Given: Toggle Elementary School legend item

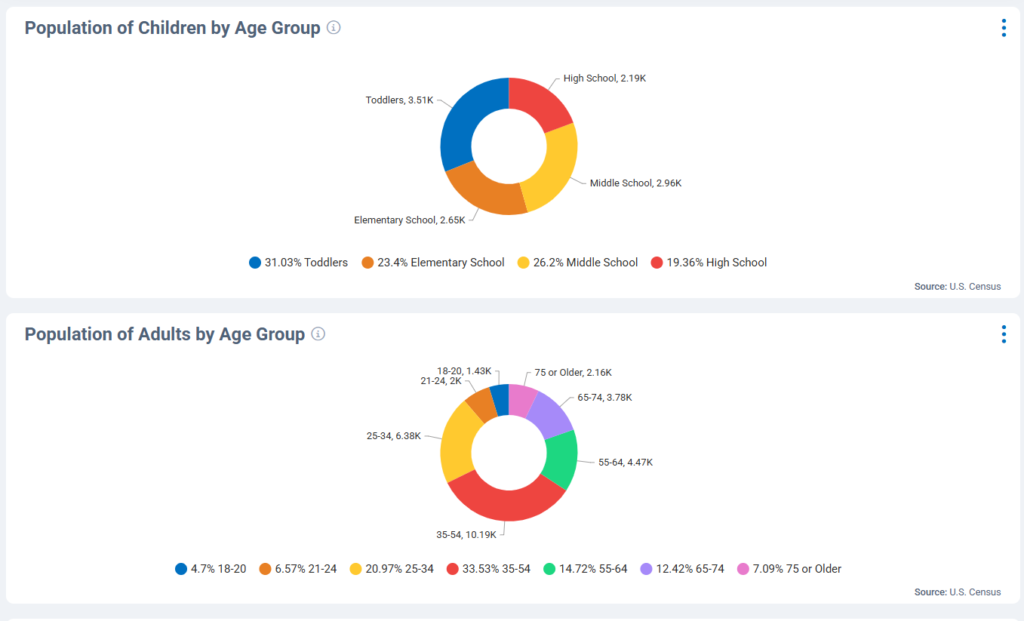Looking at the screenshot, I should (x=435, y=263).
